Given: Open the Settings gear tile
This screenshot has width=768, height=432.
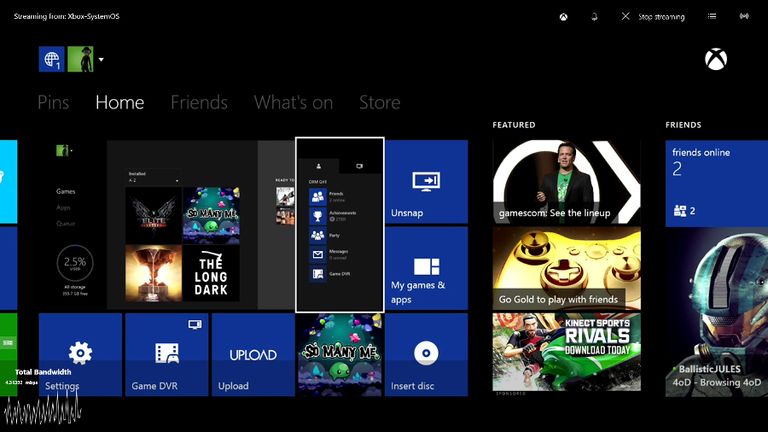Looking at the screenshot, I should 80,355.
